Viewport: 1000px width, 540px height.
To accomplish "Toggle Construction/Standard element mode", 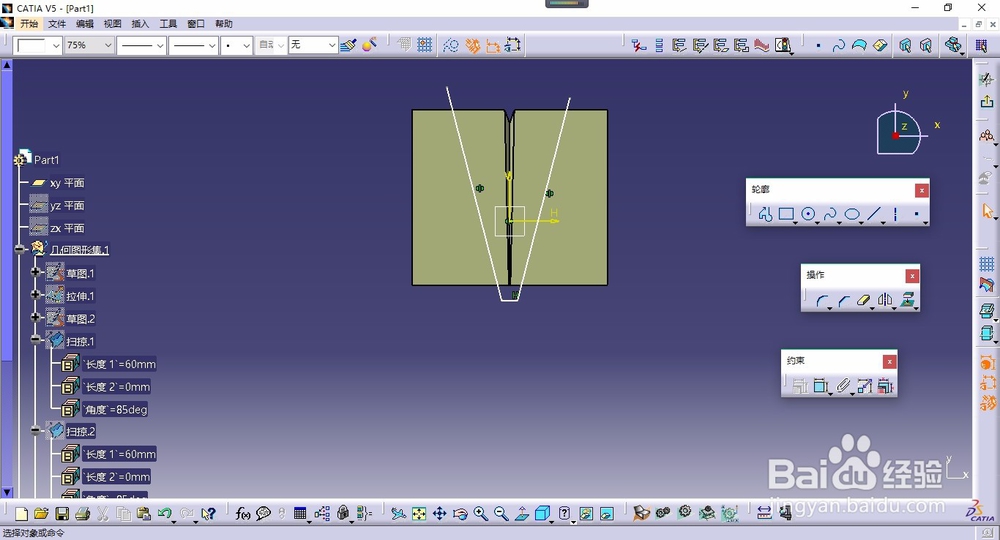I will (x=451, y=45).
